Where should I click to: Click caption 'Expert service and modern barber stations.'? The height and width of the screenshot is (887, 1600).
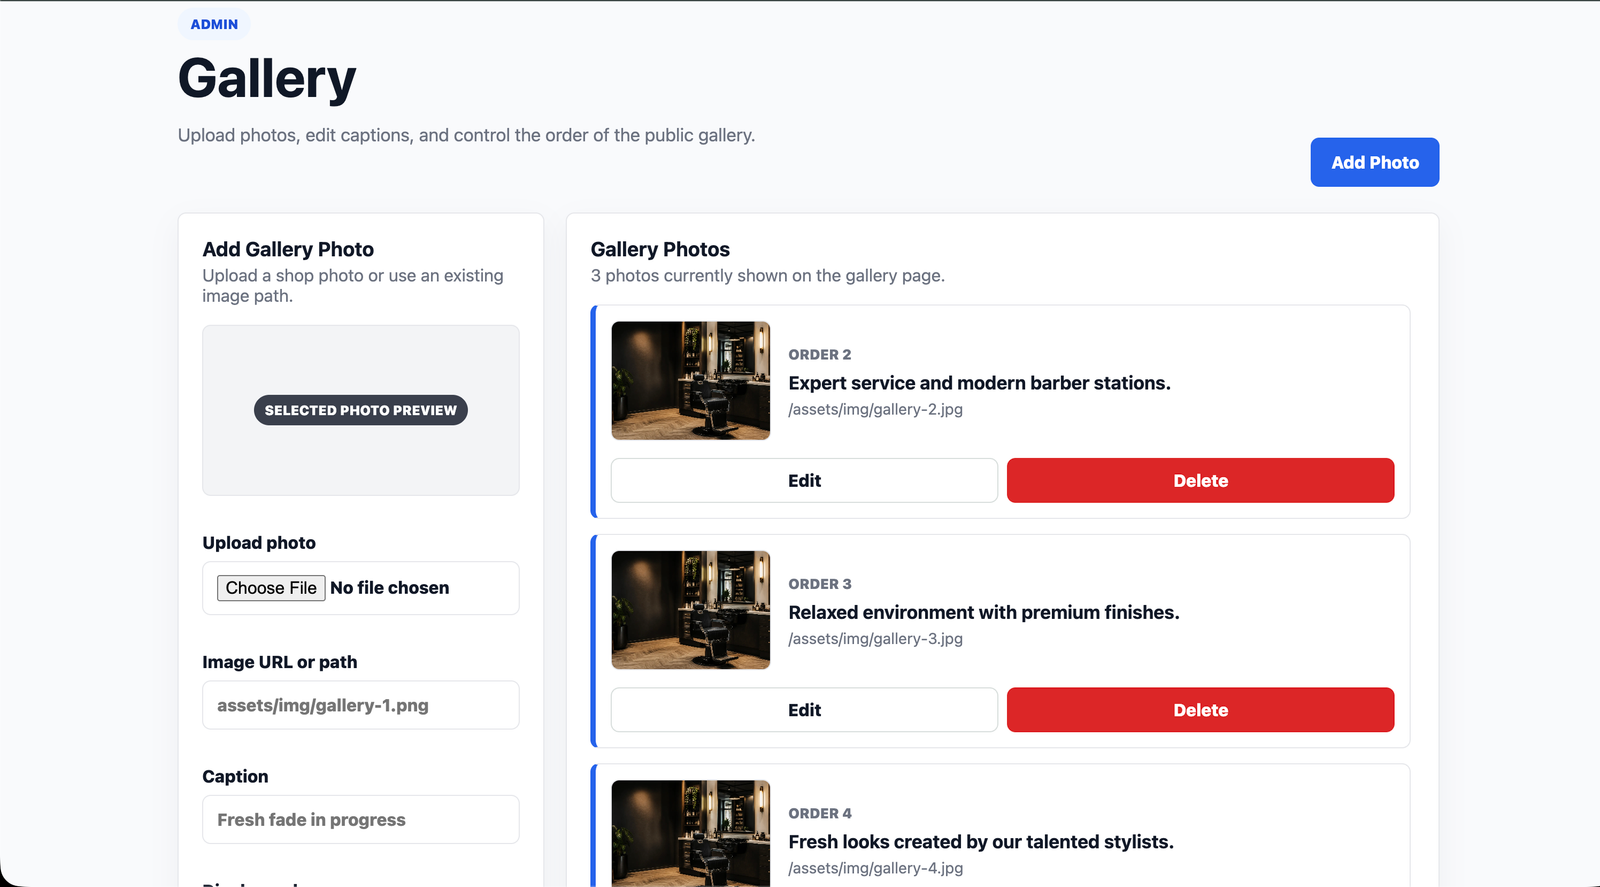979,383
